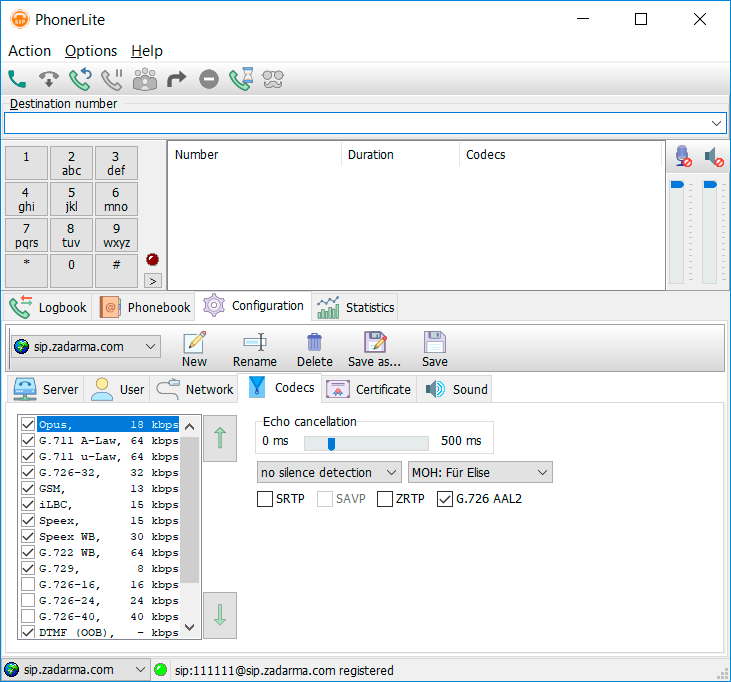This screenshot has height=682, width=731.
Task: Switch to the Phonebook tab
Action: (145, 307)
